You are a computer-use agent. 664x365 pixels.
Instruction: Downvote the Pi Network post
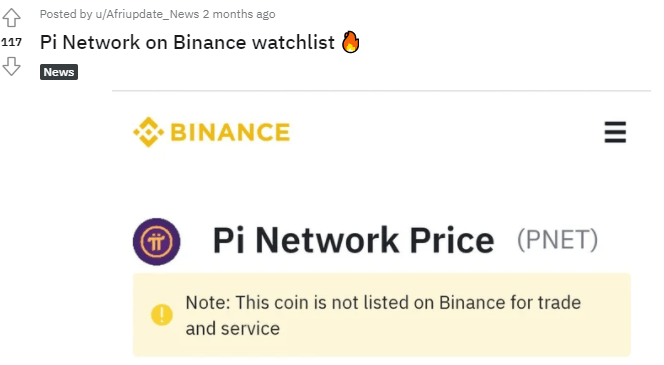pyautogui.click(x=11, y=66)
